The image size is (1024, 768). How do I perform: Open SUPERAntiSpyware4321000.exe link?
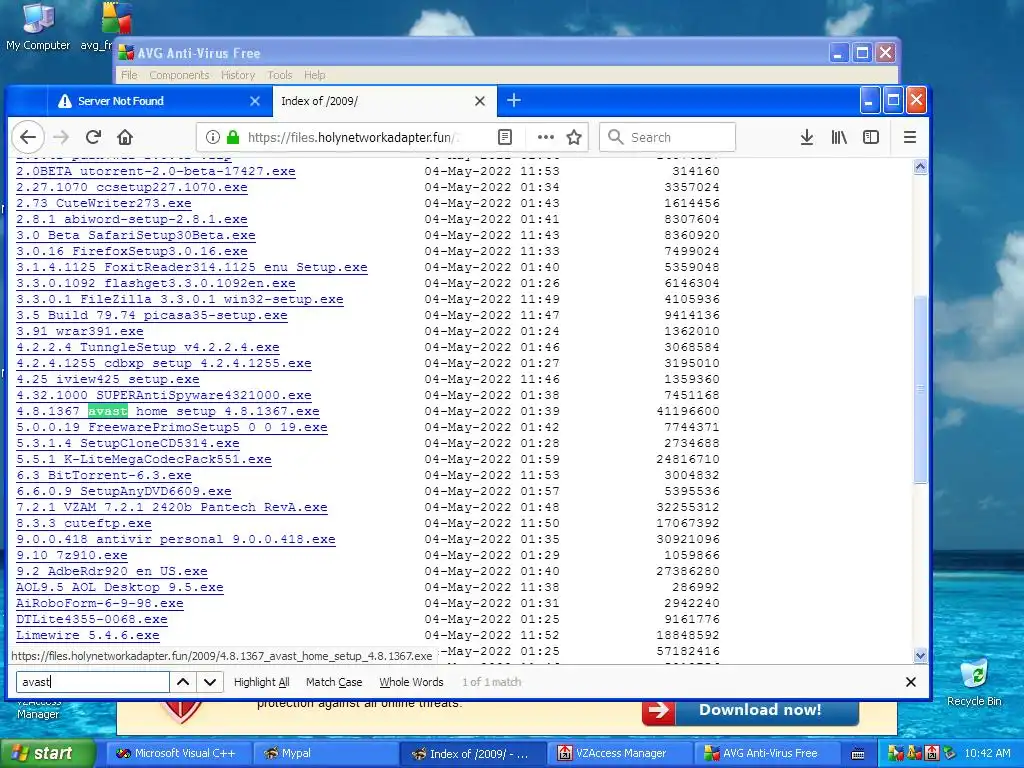(163, 395)
